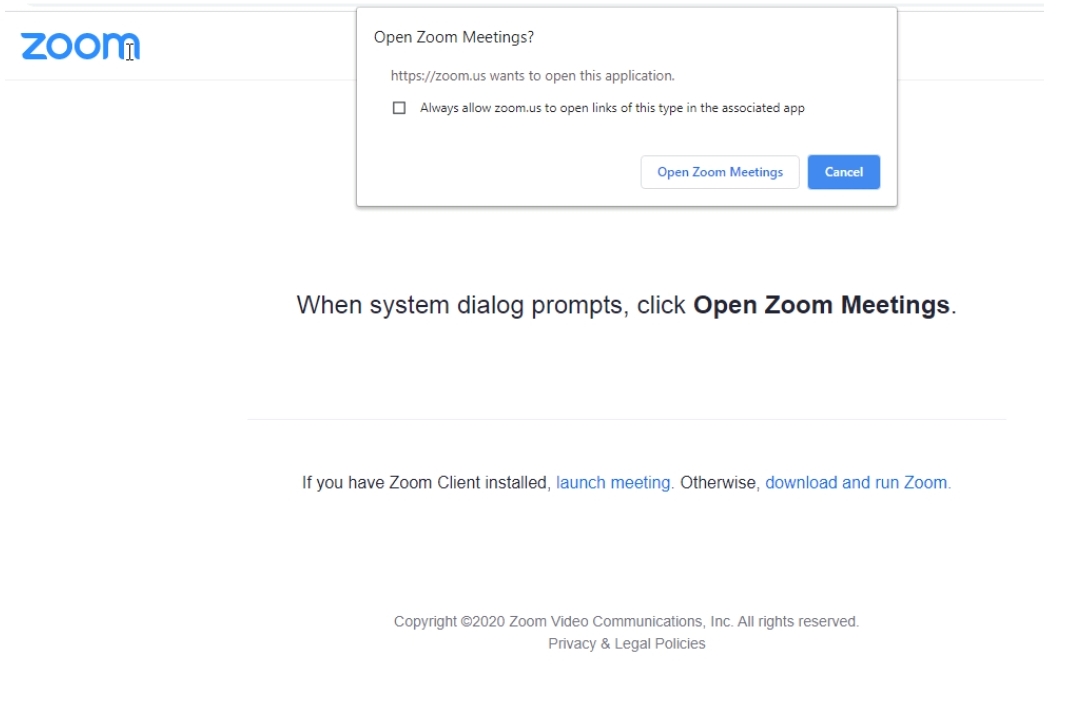Click the horizontal divider below the heading
Image resolution: width=1080 pixels, height=728 pixels.
click(x=626, y=420)
